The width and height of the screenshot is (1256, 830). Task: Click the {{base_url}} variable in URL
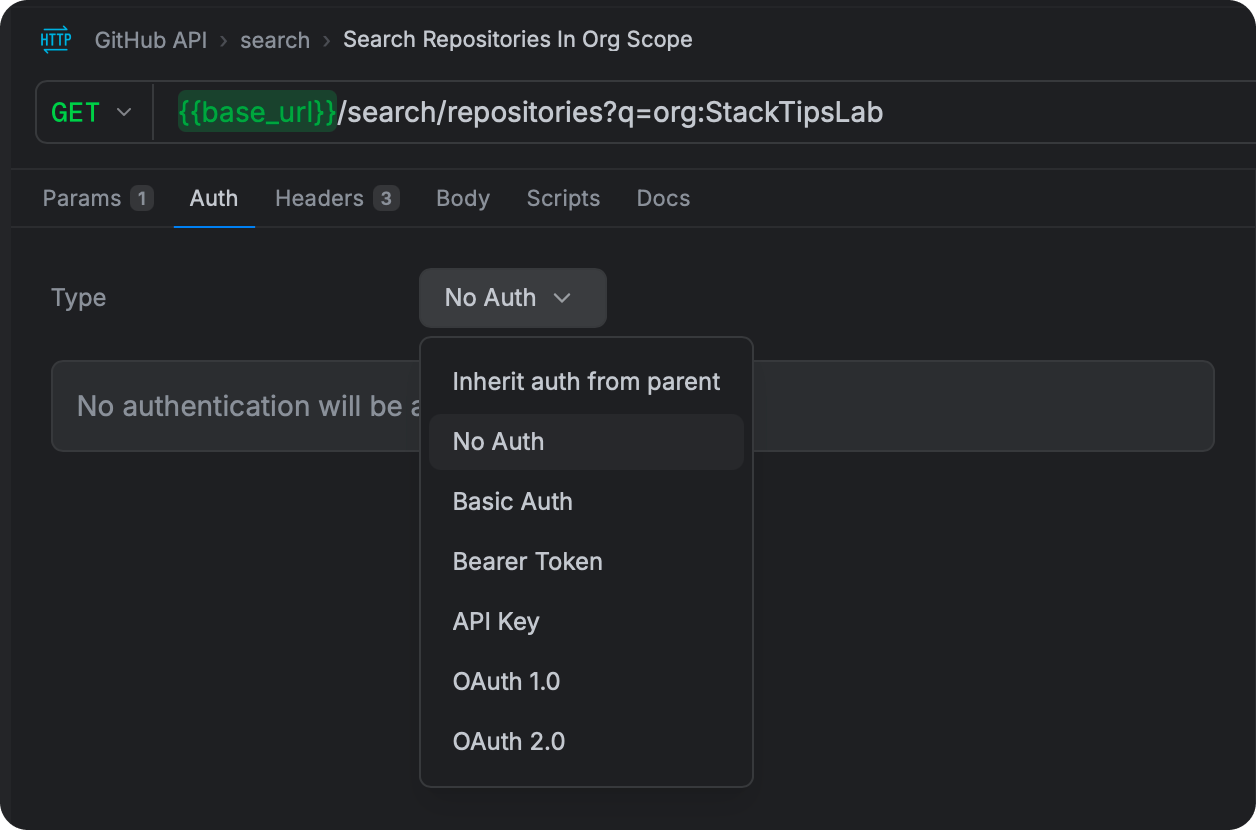[x=257, y=112]
